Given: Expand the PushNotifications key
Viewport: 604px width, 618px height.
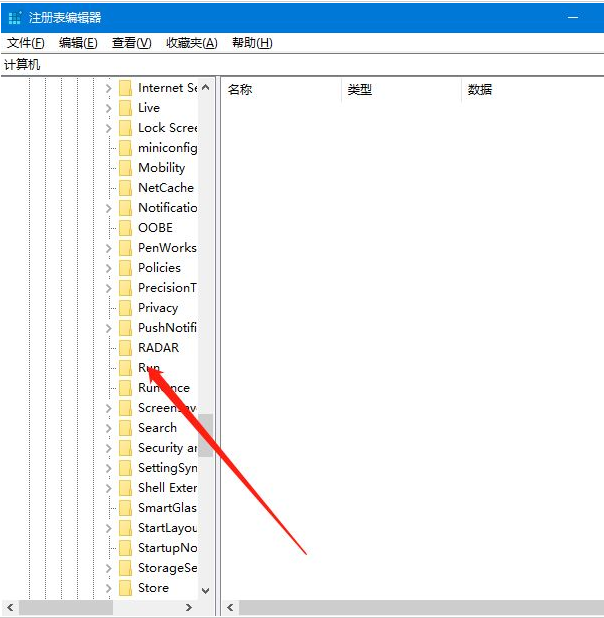Looking at the screenshot, I should tap(109, 328).
